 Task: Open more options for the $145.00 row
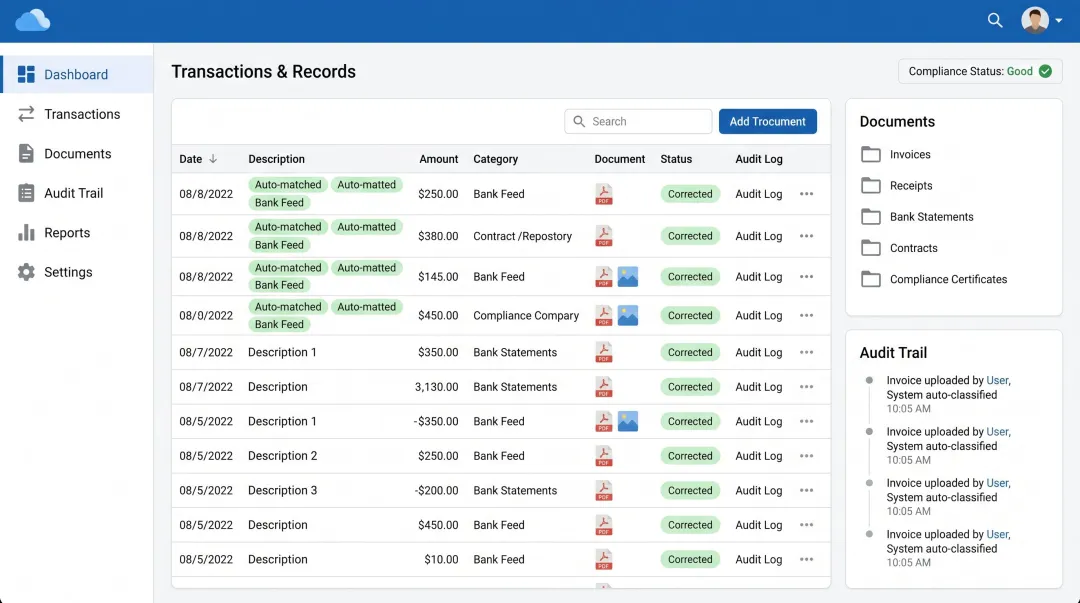coord(807,277)
